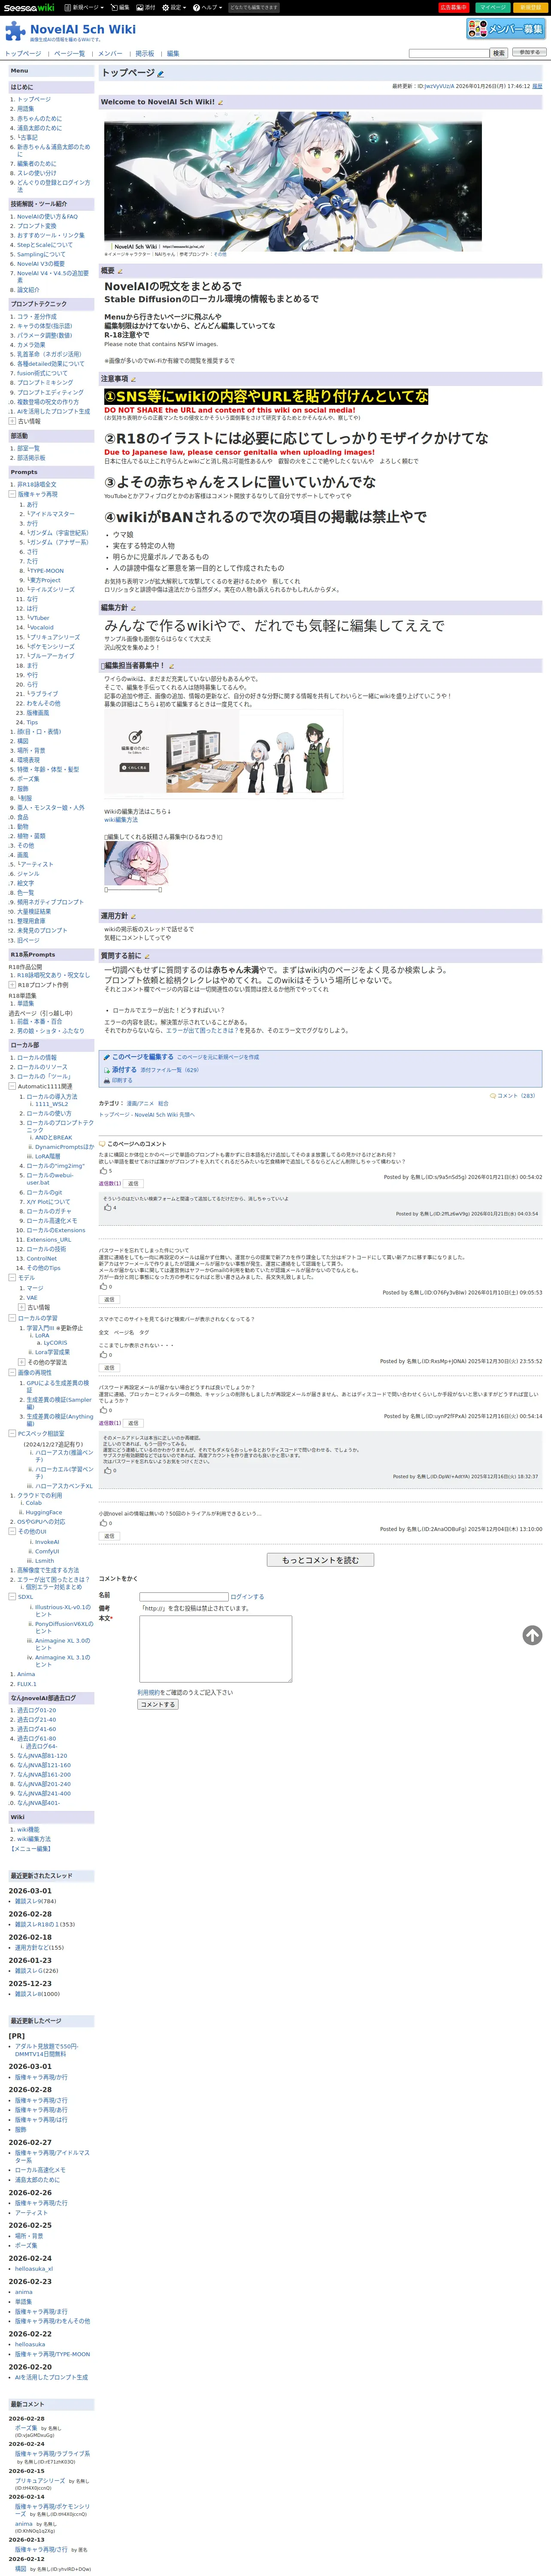Collapse the モデル tree node
The width and height of the screenshot is (551, 2576).
pos(12,1278)
